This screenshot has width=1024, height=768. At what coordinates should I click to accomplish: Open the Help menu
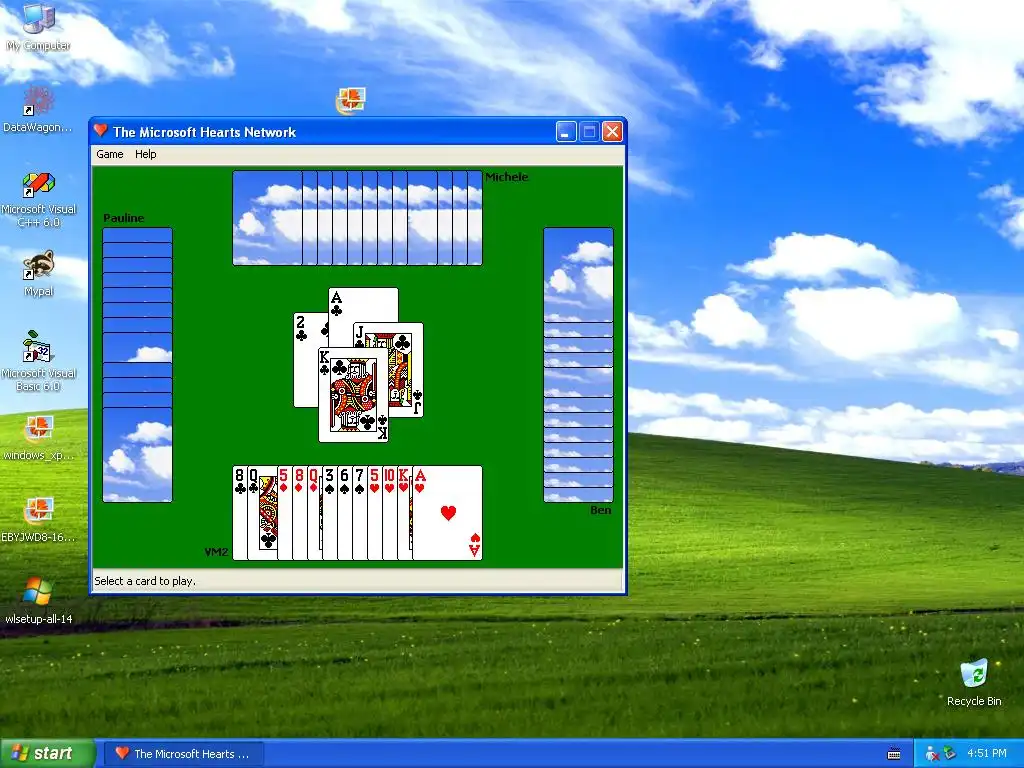coord(146,154)
